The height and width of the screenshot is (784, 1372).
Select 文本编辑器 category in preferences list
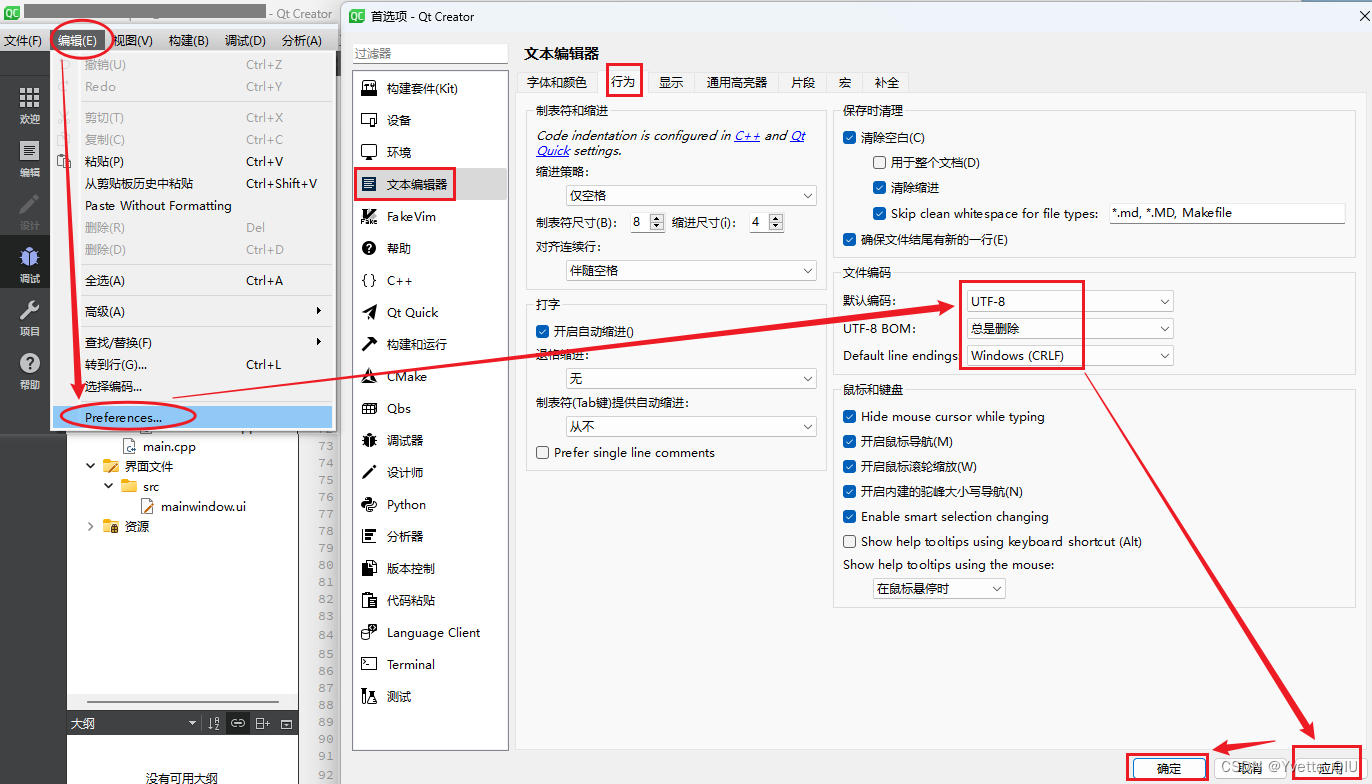pos(430,184)
